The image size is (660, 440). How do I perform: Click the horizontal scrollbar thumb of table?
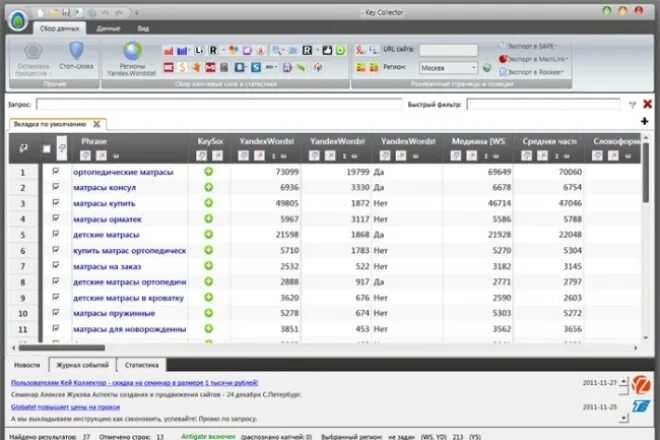pyautogui.click(x=62, y=348)
